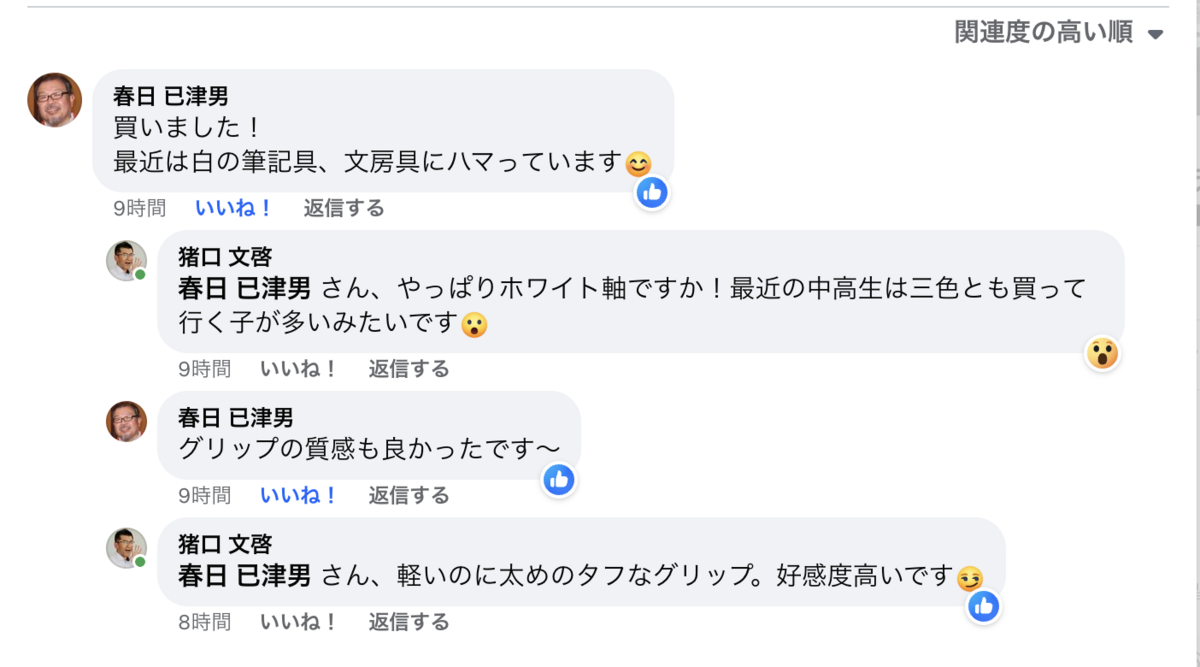Toggle いいね！ on グリップの質感 reply
This screenshot has width=1200, height=667.
click(x=299, y=495)
